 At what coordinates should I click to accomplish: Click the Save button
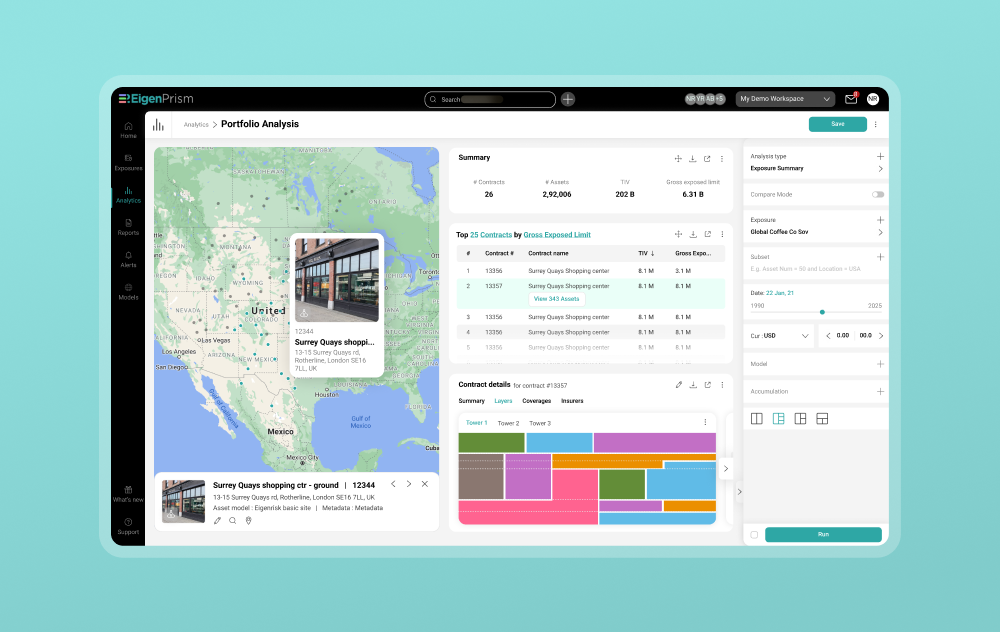point(837,124)
